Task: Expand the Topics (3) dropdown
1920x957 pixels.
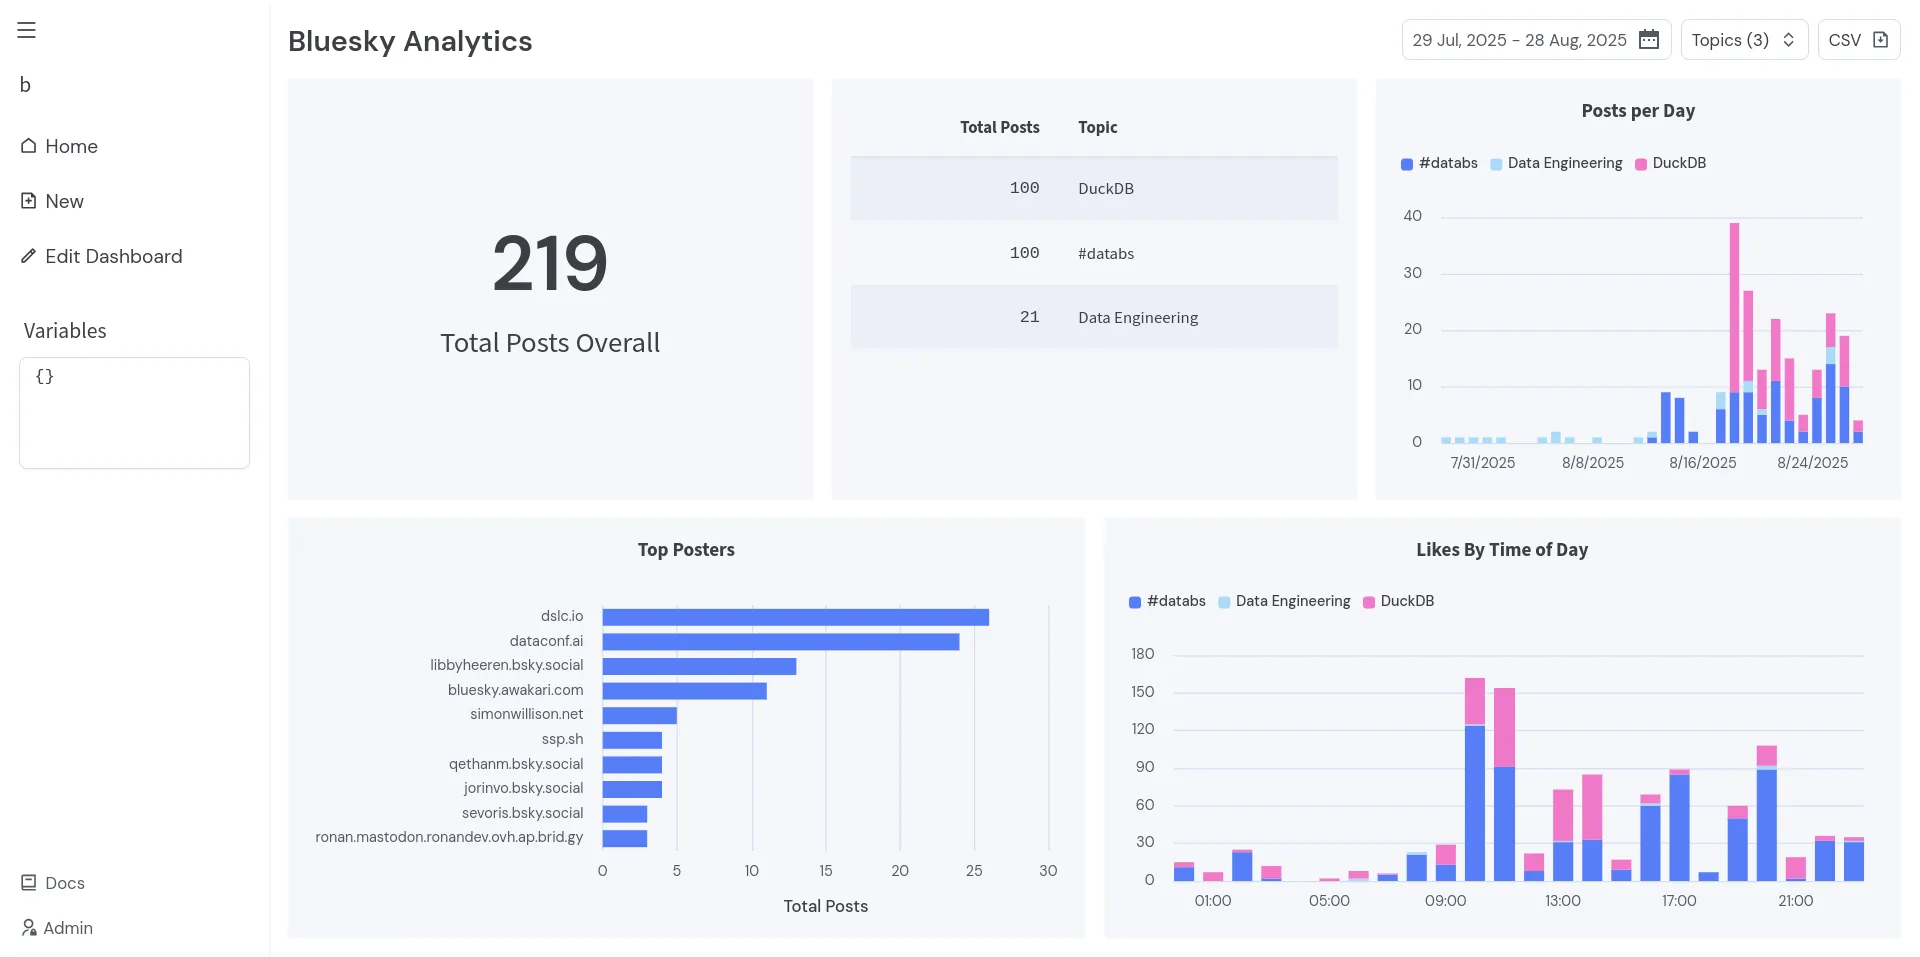Action: (x=1743, y=40)
